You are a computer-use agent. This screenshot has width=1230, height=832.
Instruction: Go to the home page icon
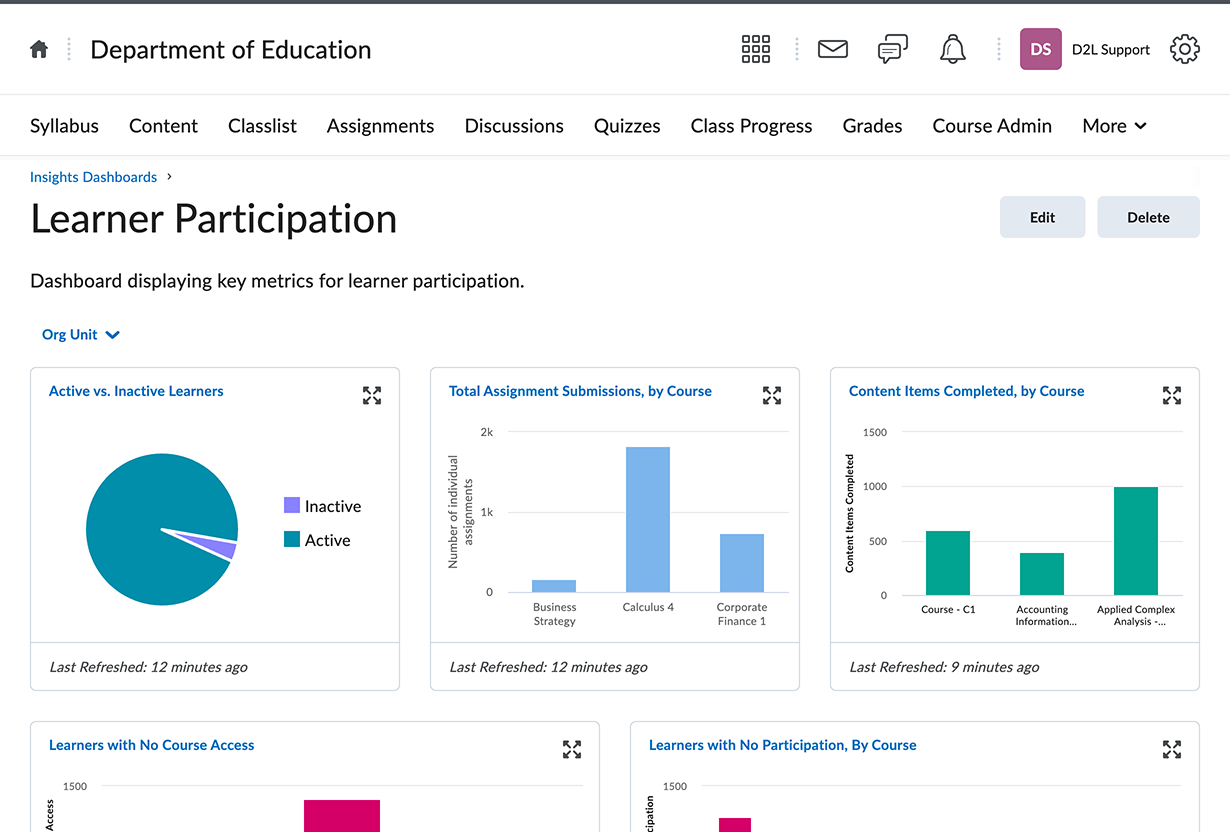pyautogui.click(x=39, y=49)
